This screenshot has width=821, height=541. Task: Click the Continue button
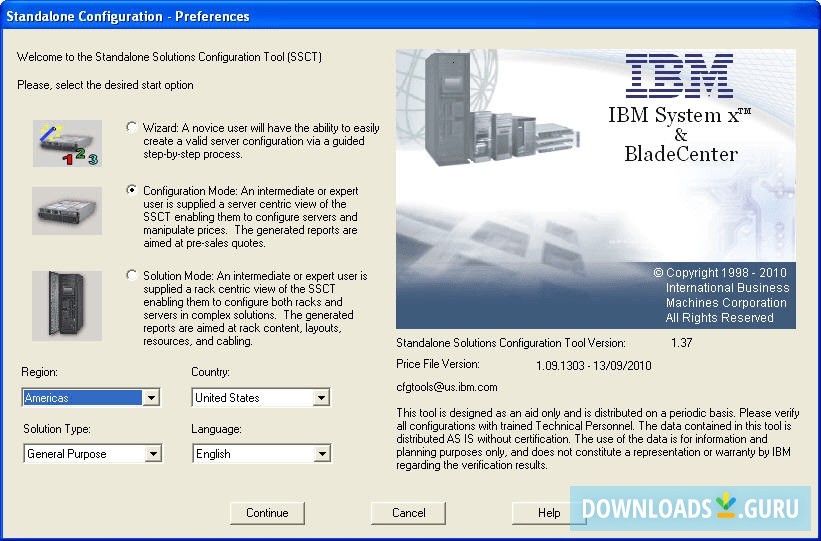pyautogui.click(x=267, y=513)
